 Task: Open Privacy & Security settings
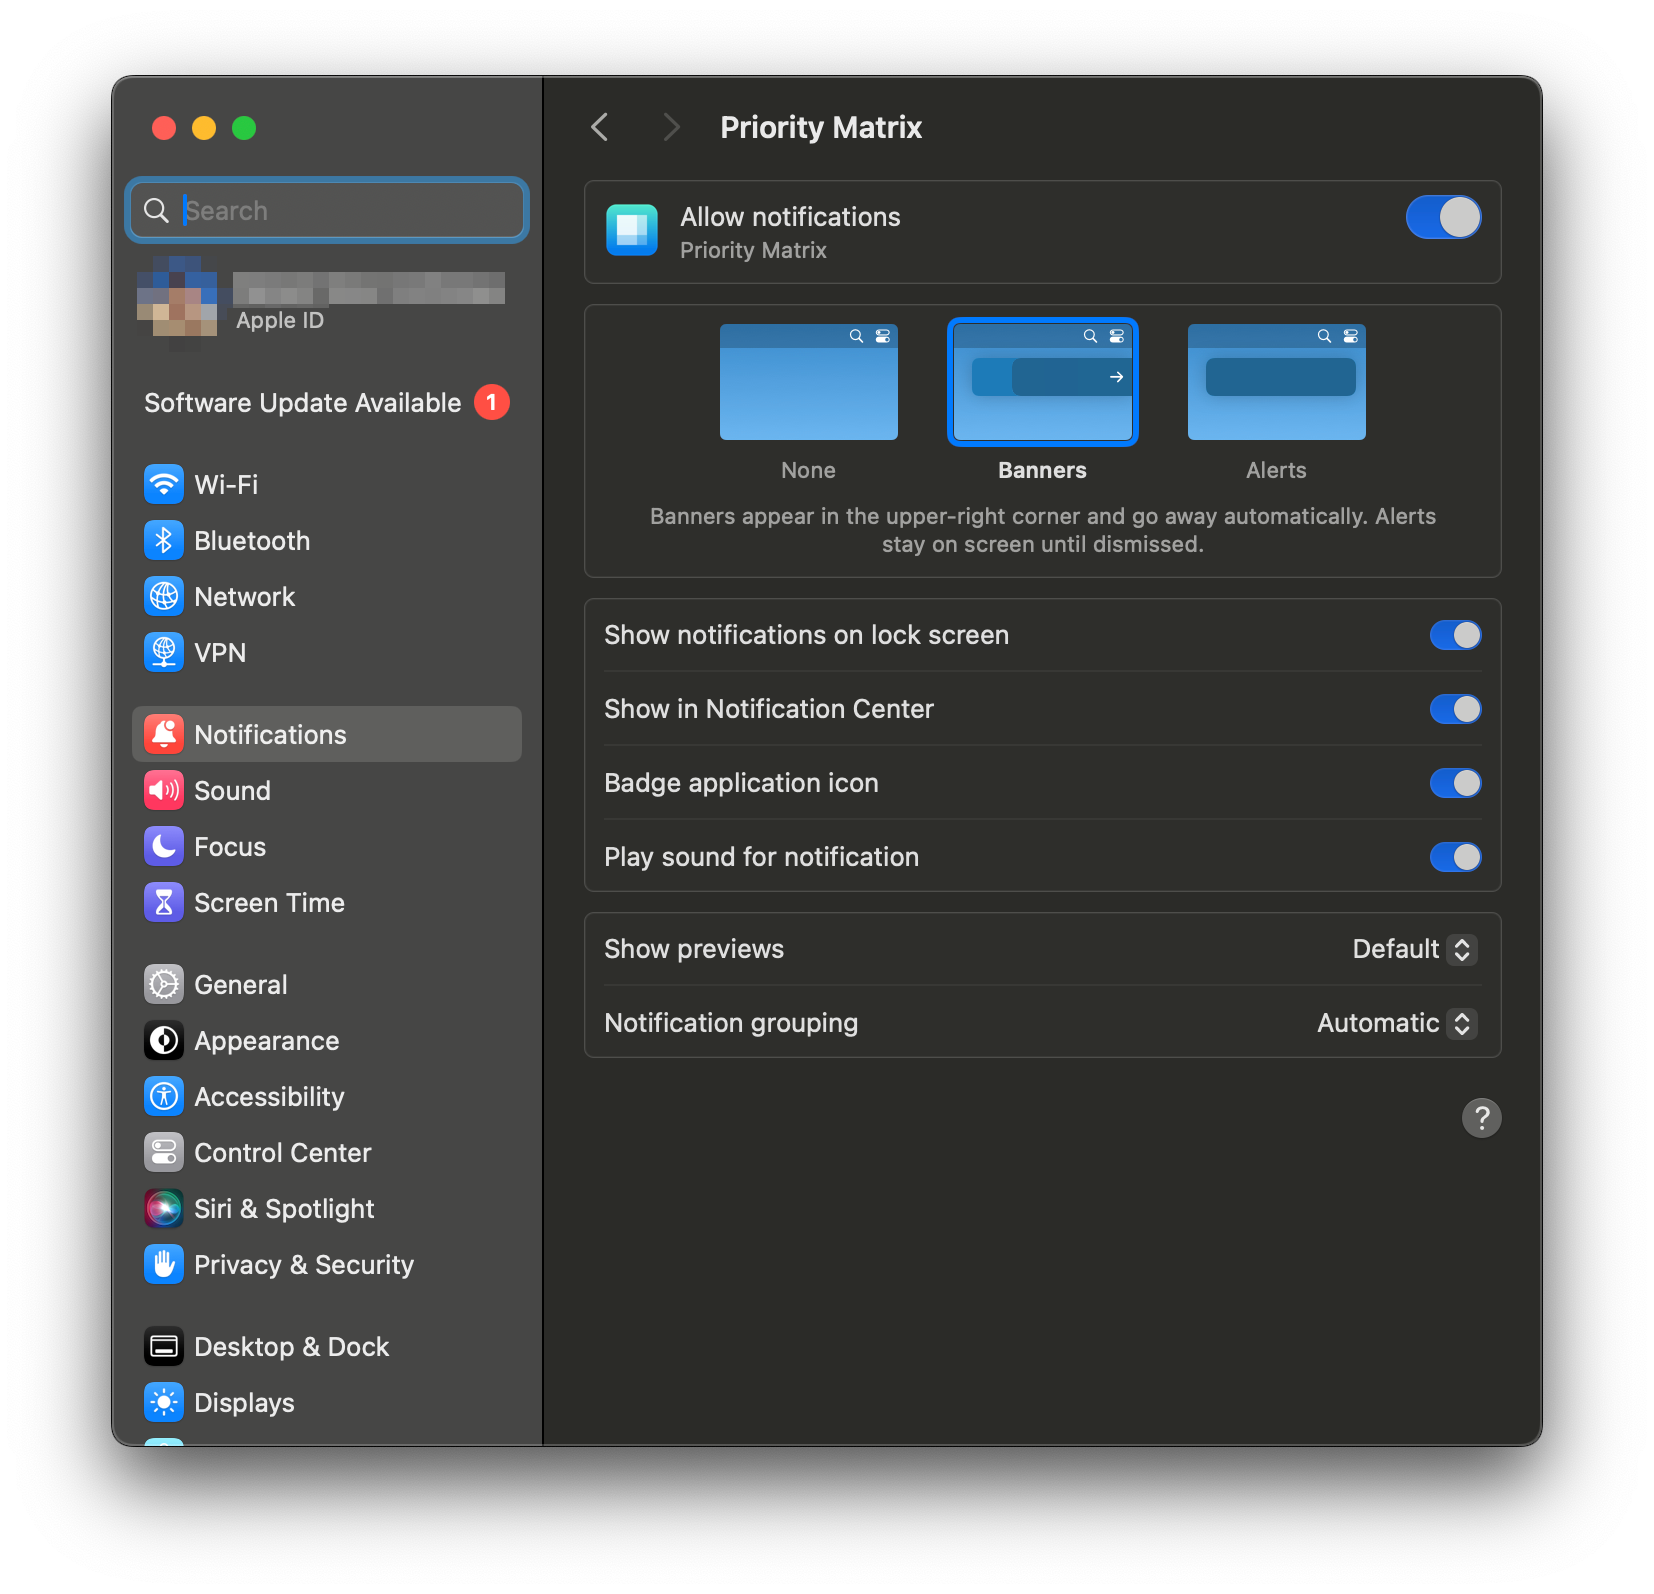coord(304,1264)
